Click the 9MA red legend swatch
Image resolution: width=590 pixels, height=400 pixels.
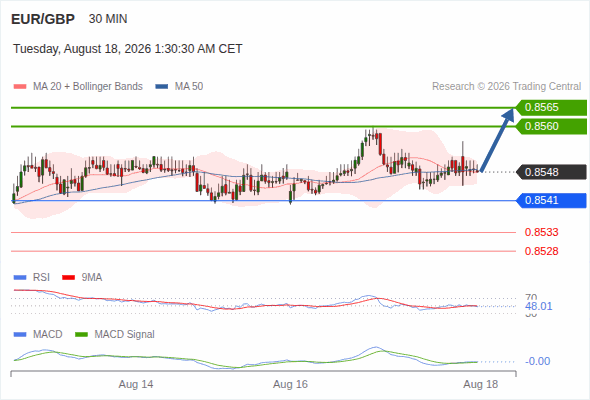(68, 278)
